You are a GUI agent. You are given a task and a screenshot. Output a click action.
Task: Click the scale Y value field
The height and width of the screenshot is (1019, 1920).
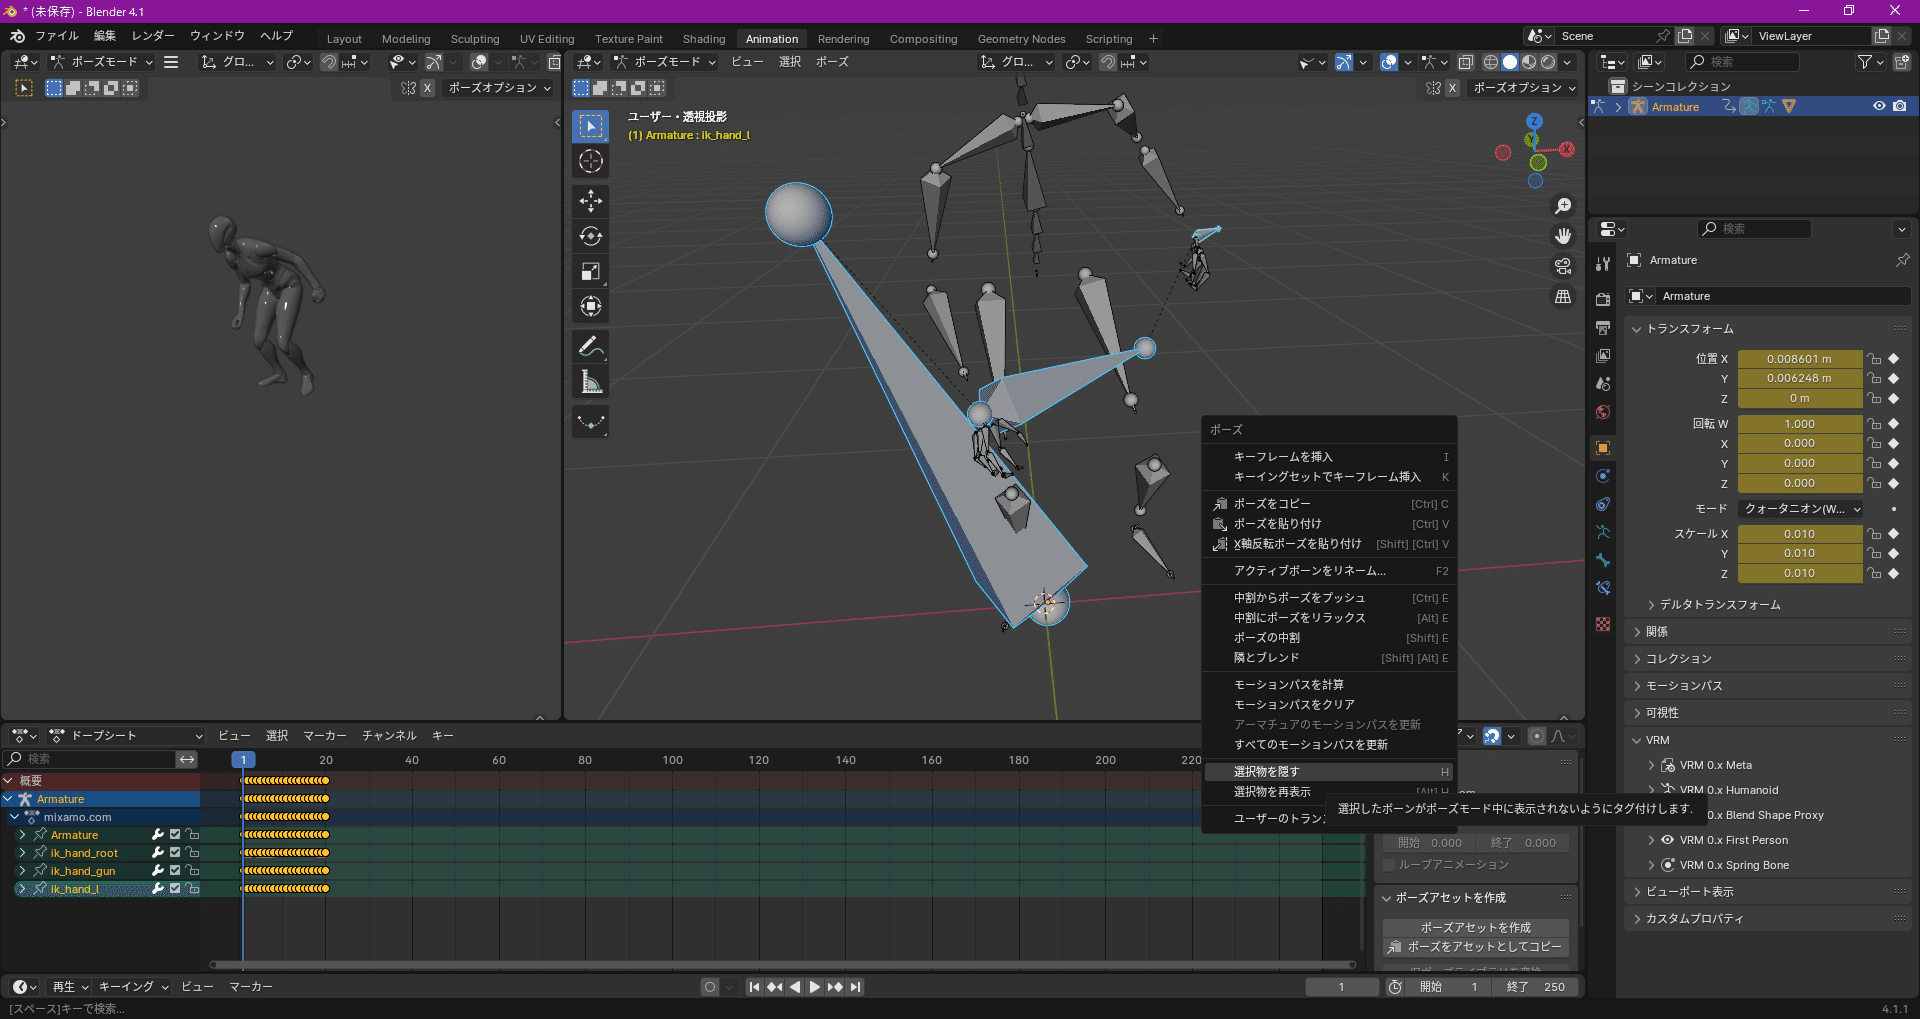point(1800,553)
